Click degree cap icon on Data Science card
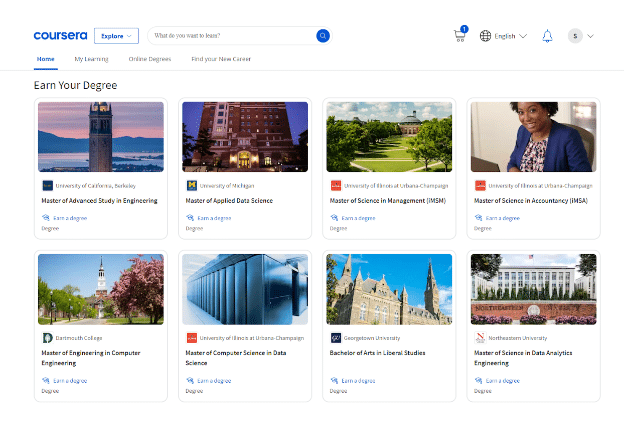Image resolution: width=624 pixels, height=446 pixels. pos(190,380)
